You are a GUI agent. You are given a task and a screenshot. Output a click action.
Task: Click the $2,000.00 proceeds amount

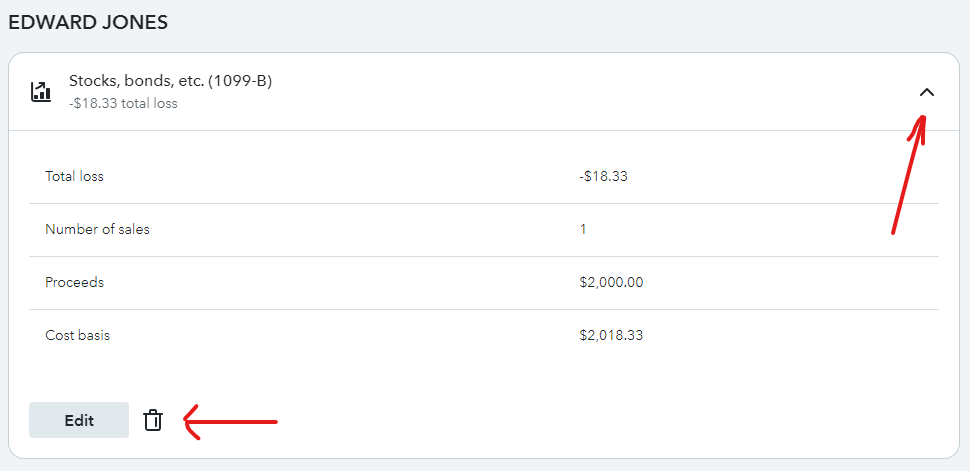pyautogui.click(x=611, y=282)
